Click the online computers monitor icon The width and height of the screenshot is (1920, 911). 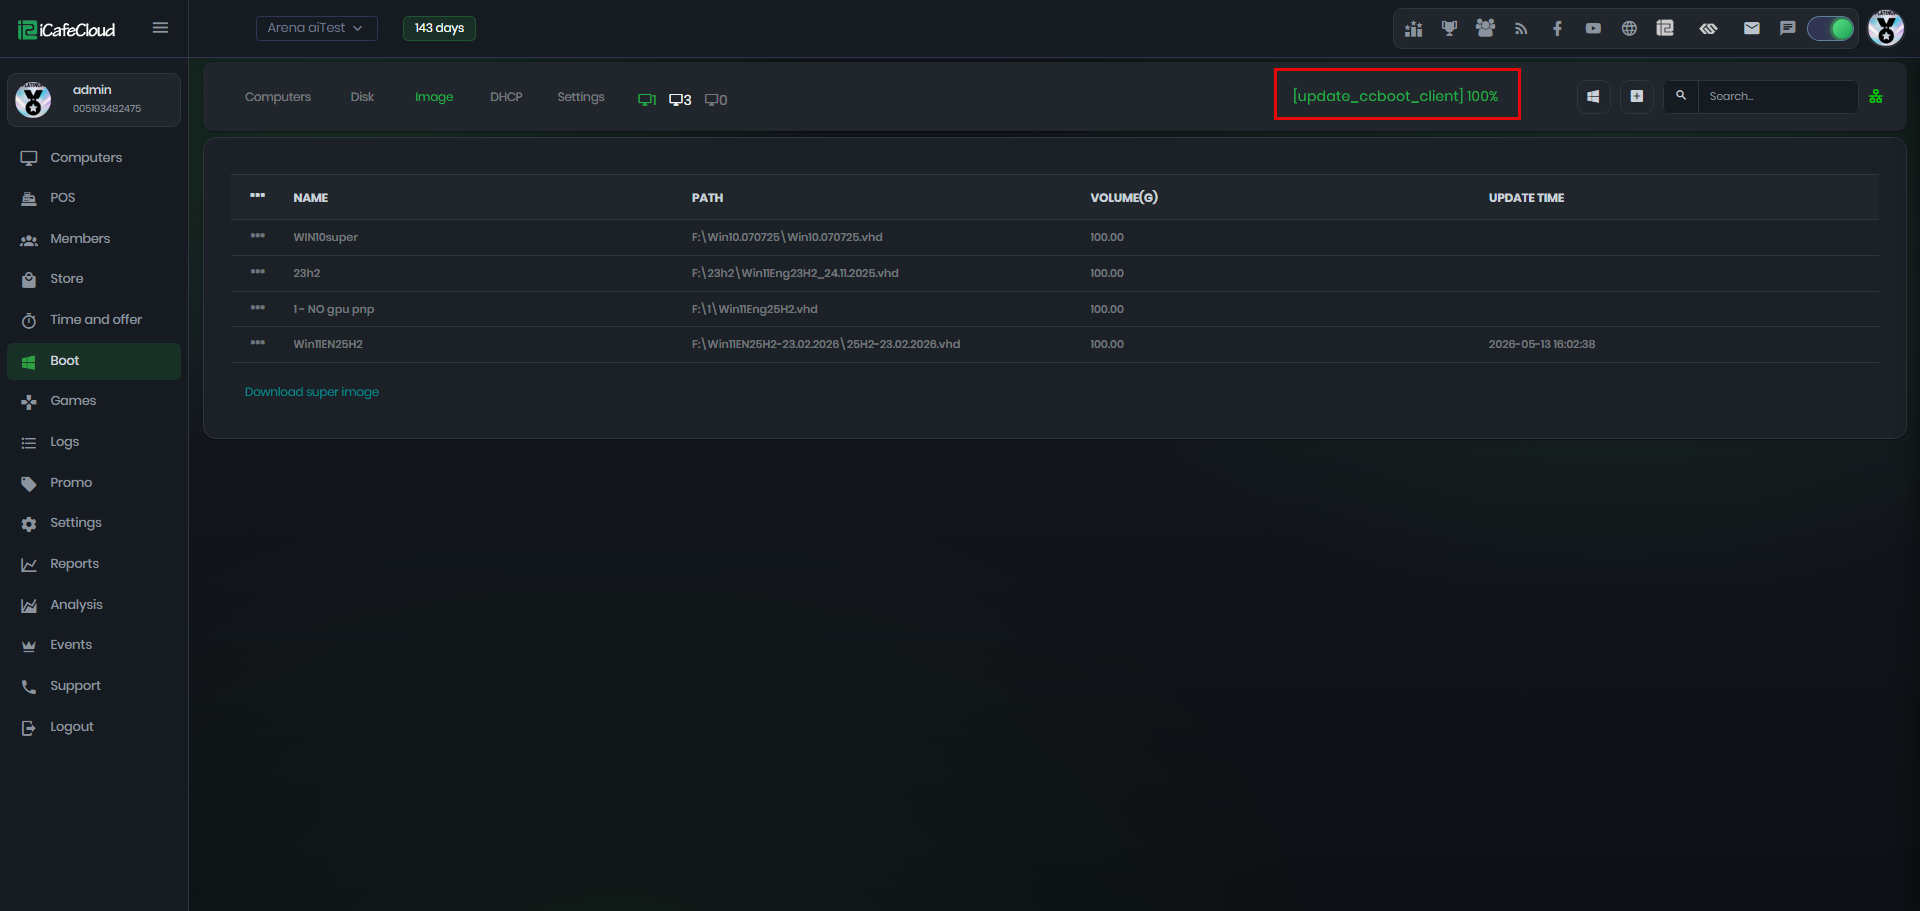click(647, 99)
